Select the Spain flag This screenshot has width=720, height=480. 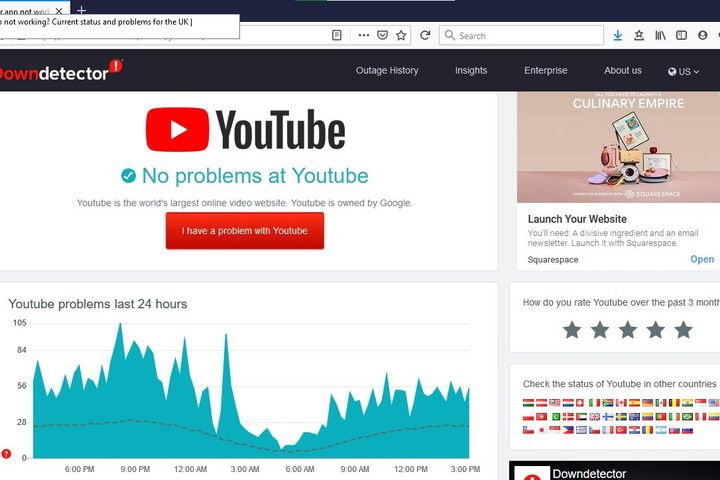tap(634, 403)
